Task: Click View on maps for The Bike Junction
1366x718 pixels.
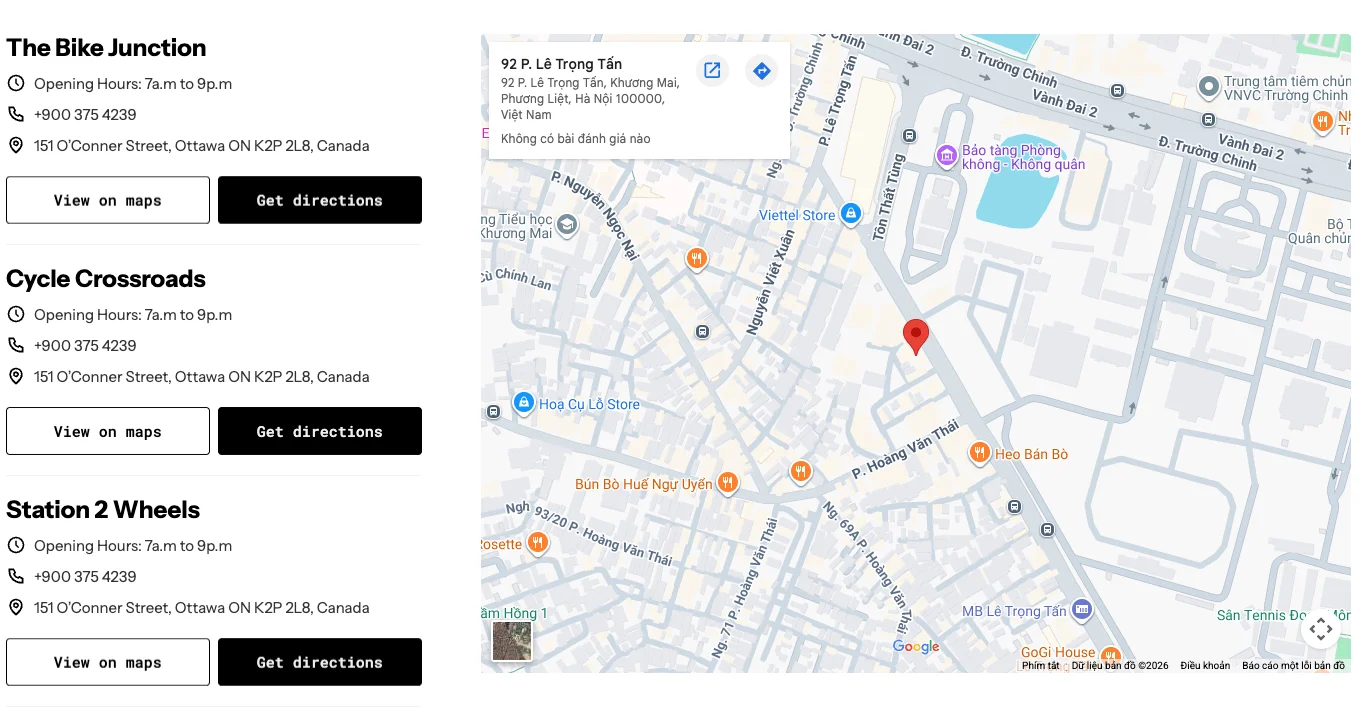Action: tap(107, 200)
